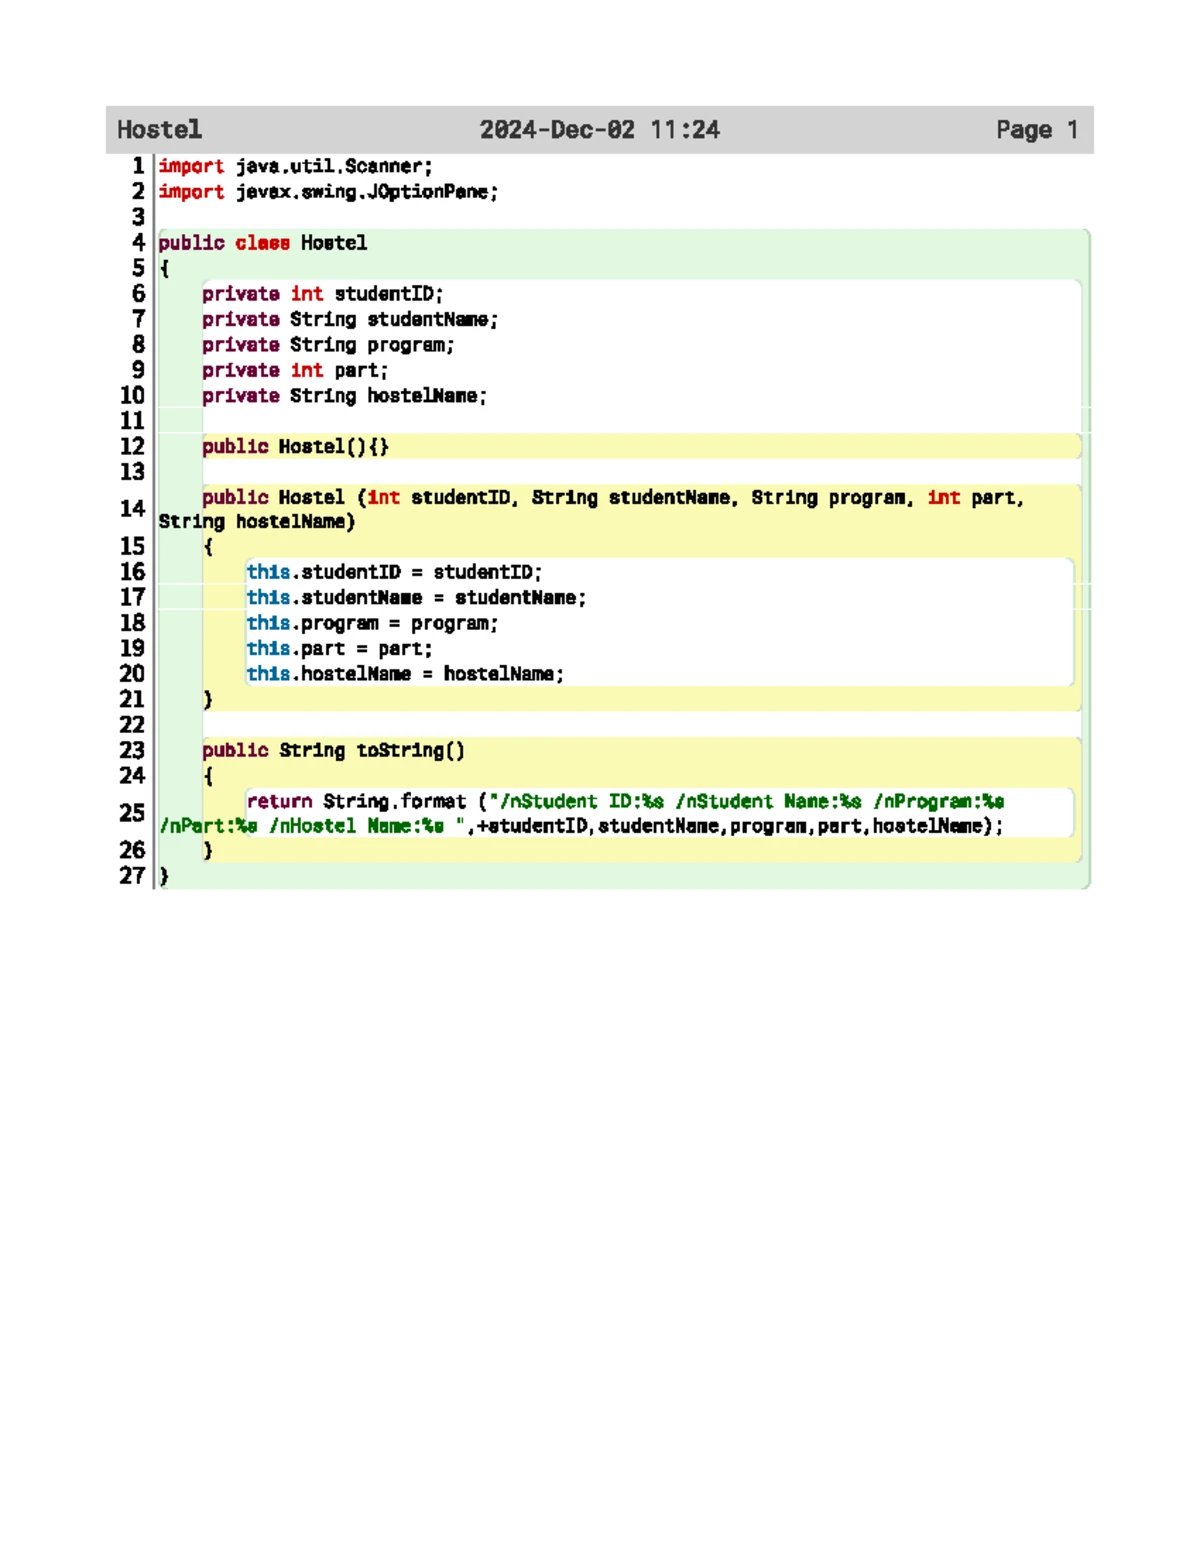The width and height of the screenshot is (1200, 1553).
Task: Click 'this.studentName = studentName;' line
Action: tap(416, 597)
